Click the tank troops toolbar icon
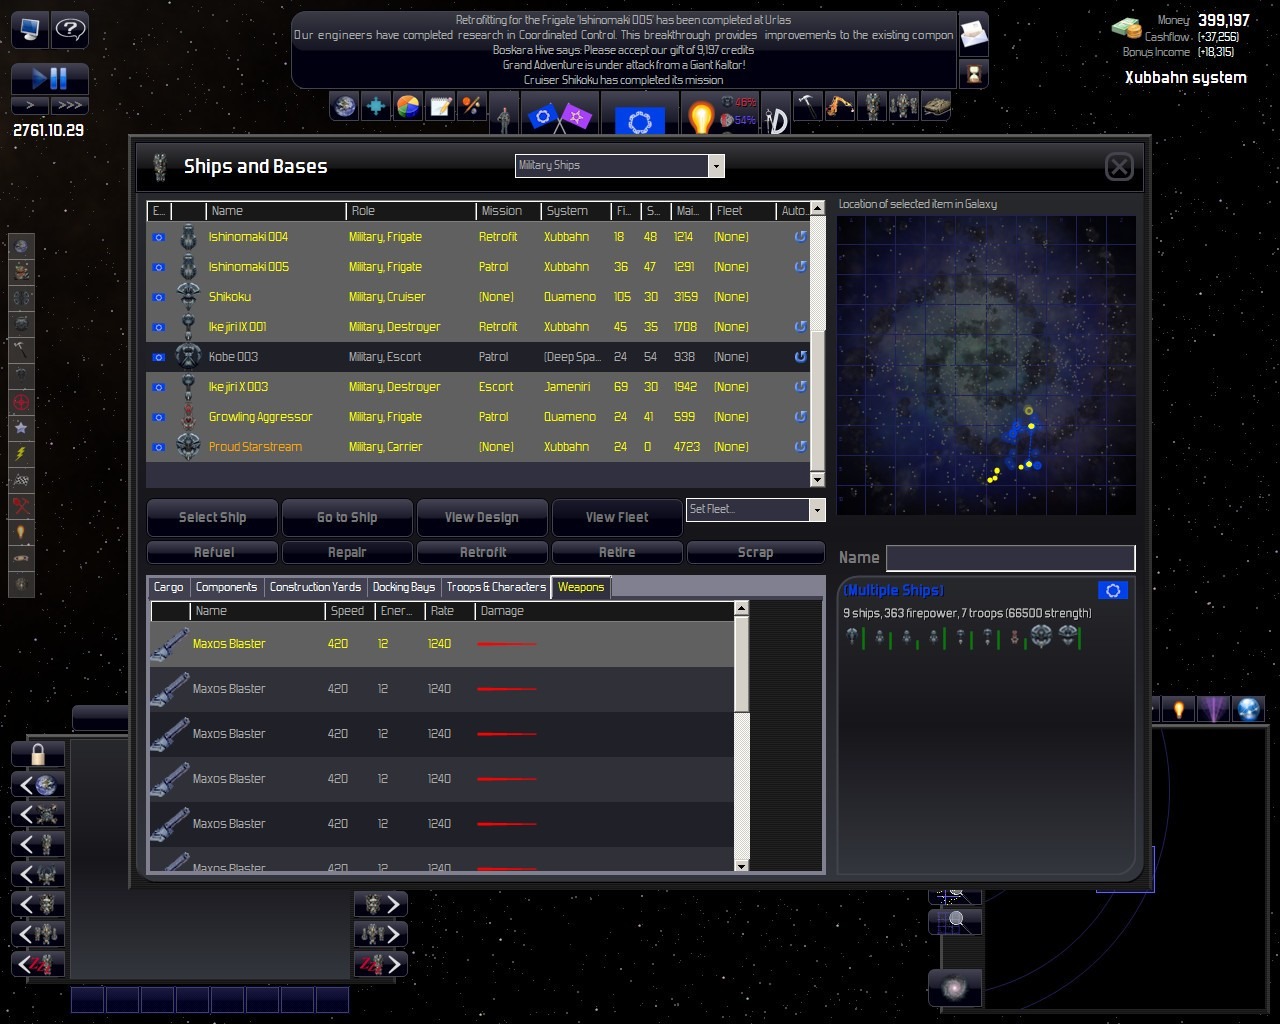The image size is (1280, 1024). [936, 106]
